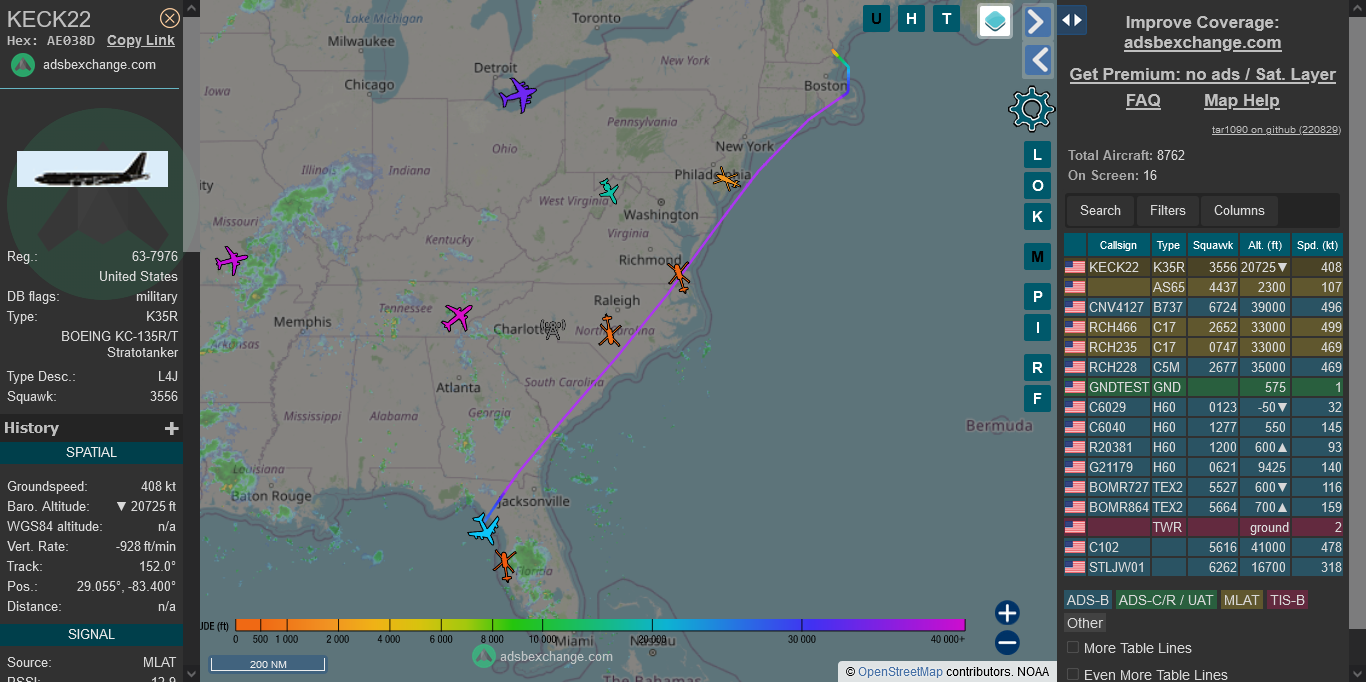Screen dimensions: 1366x682
Task: Open the Columns tab
Action: 1239,211
